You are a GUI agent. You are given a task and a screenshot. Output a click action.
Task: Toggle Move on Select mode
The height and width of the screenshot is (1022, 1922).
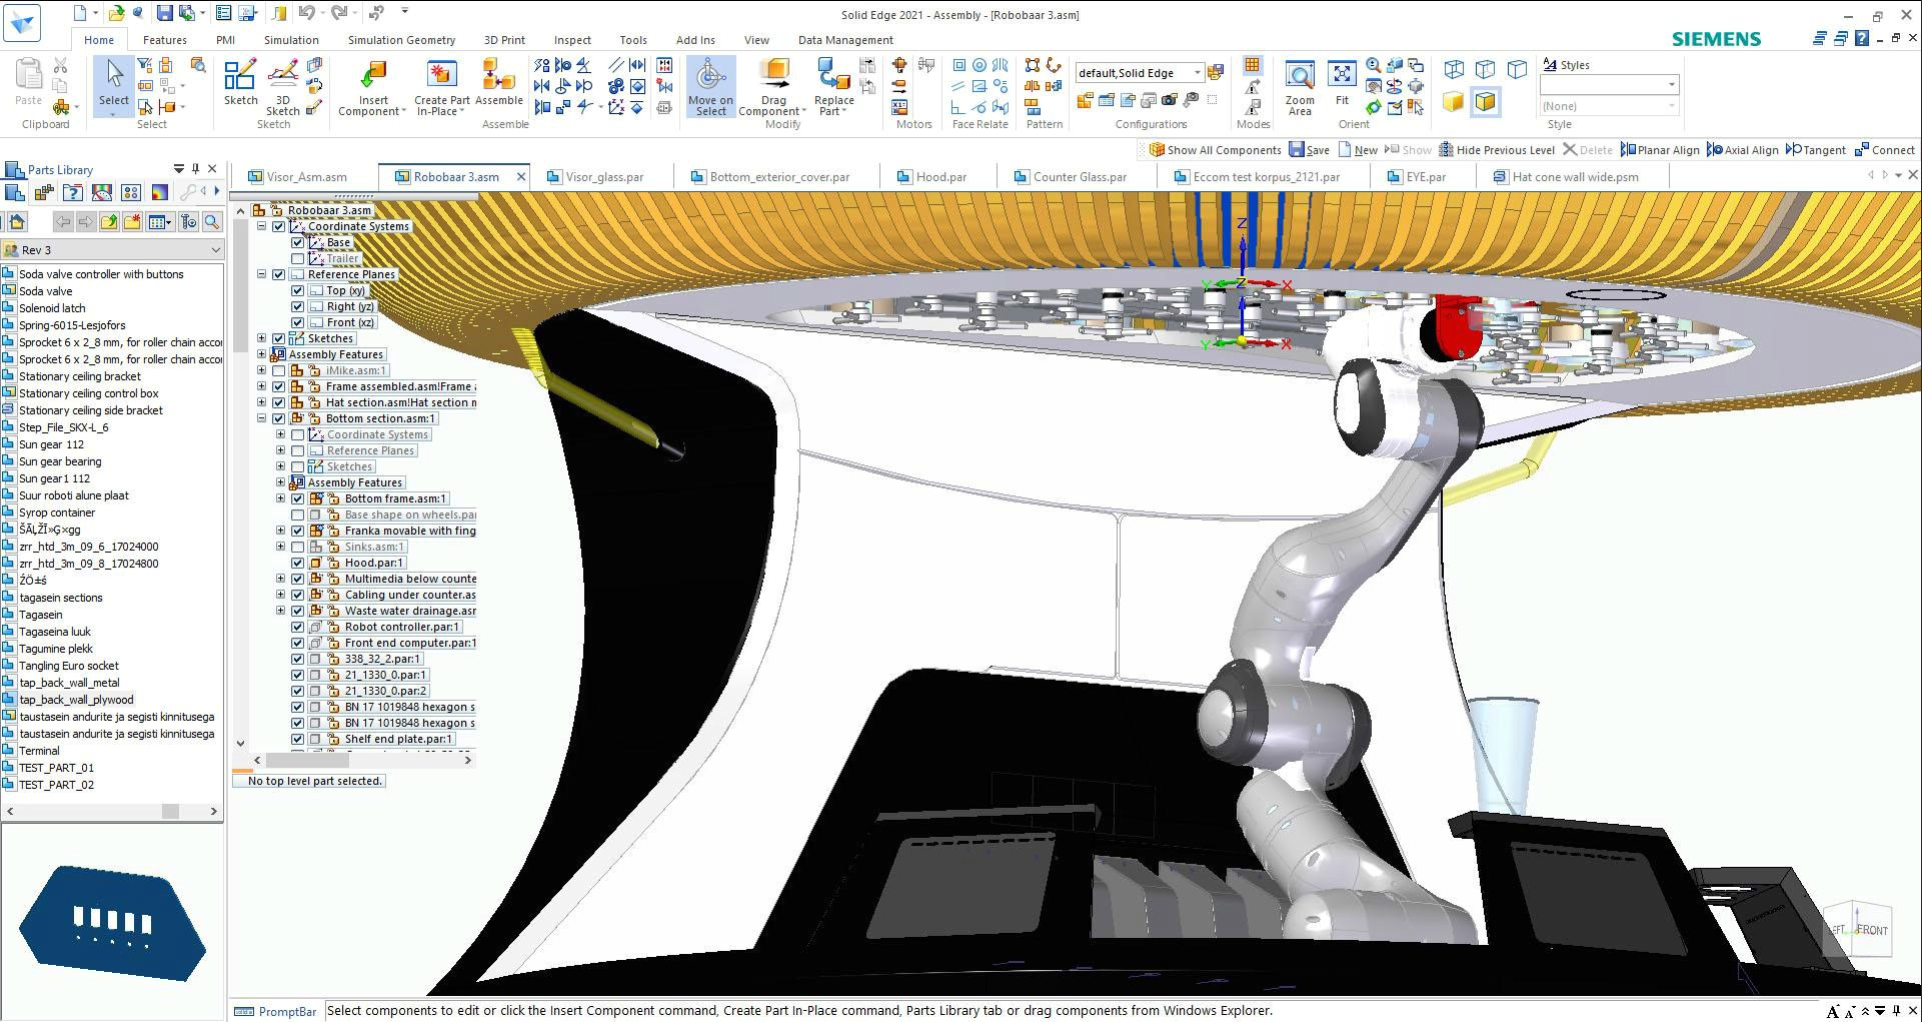click(x=710, y=87)
